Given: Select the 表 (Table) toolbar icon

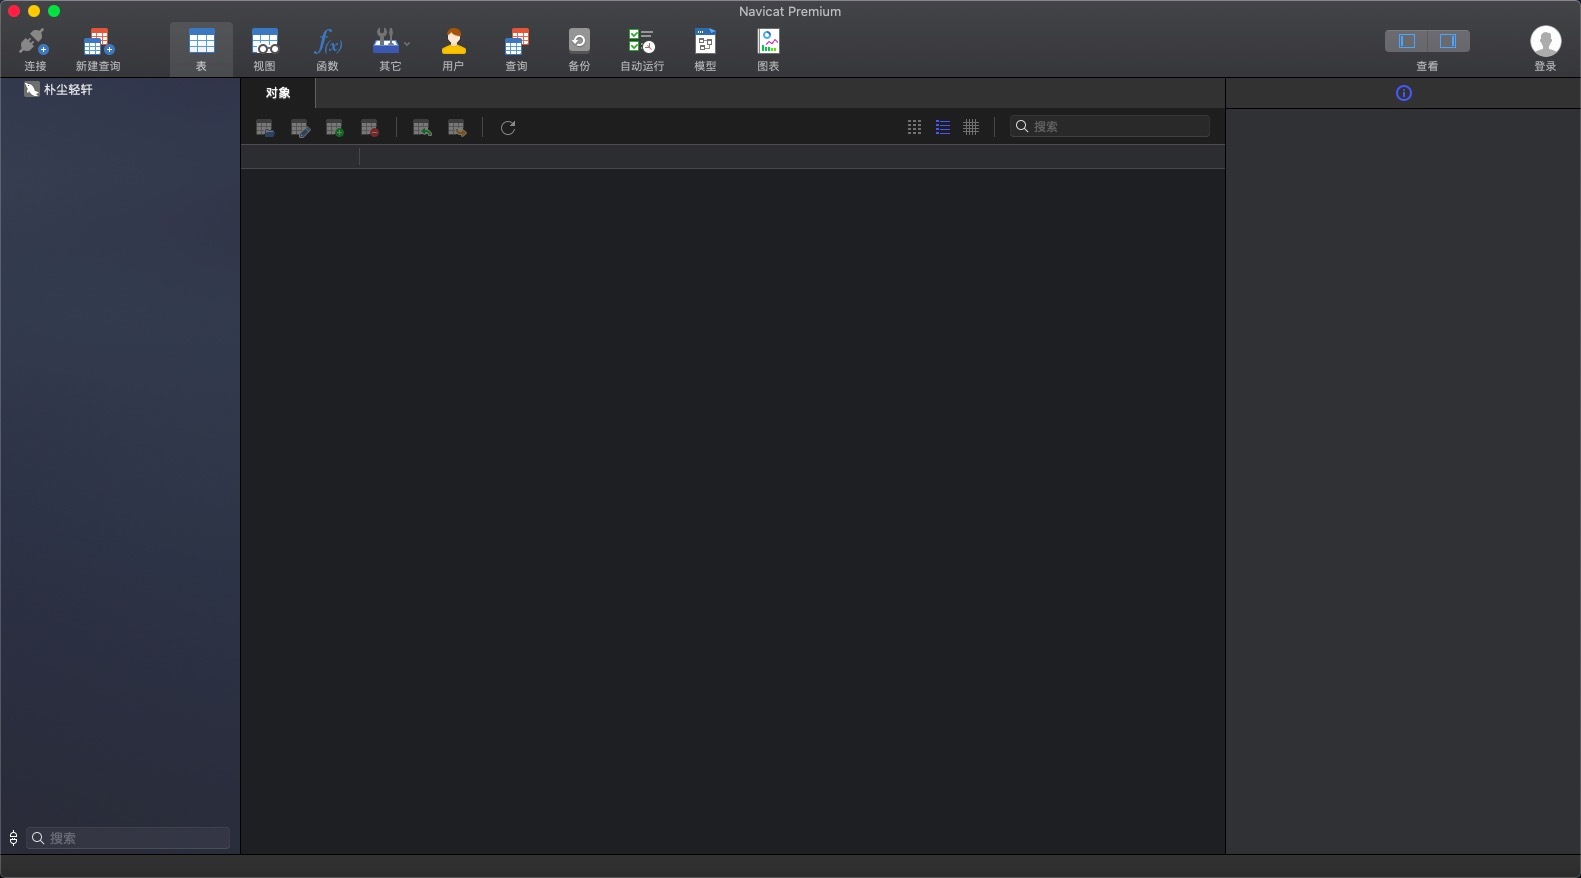Looking at the screenshot, I should point(201,49).
